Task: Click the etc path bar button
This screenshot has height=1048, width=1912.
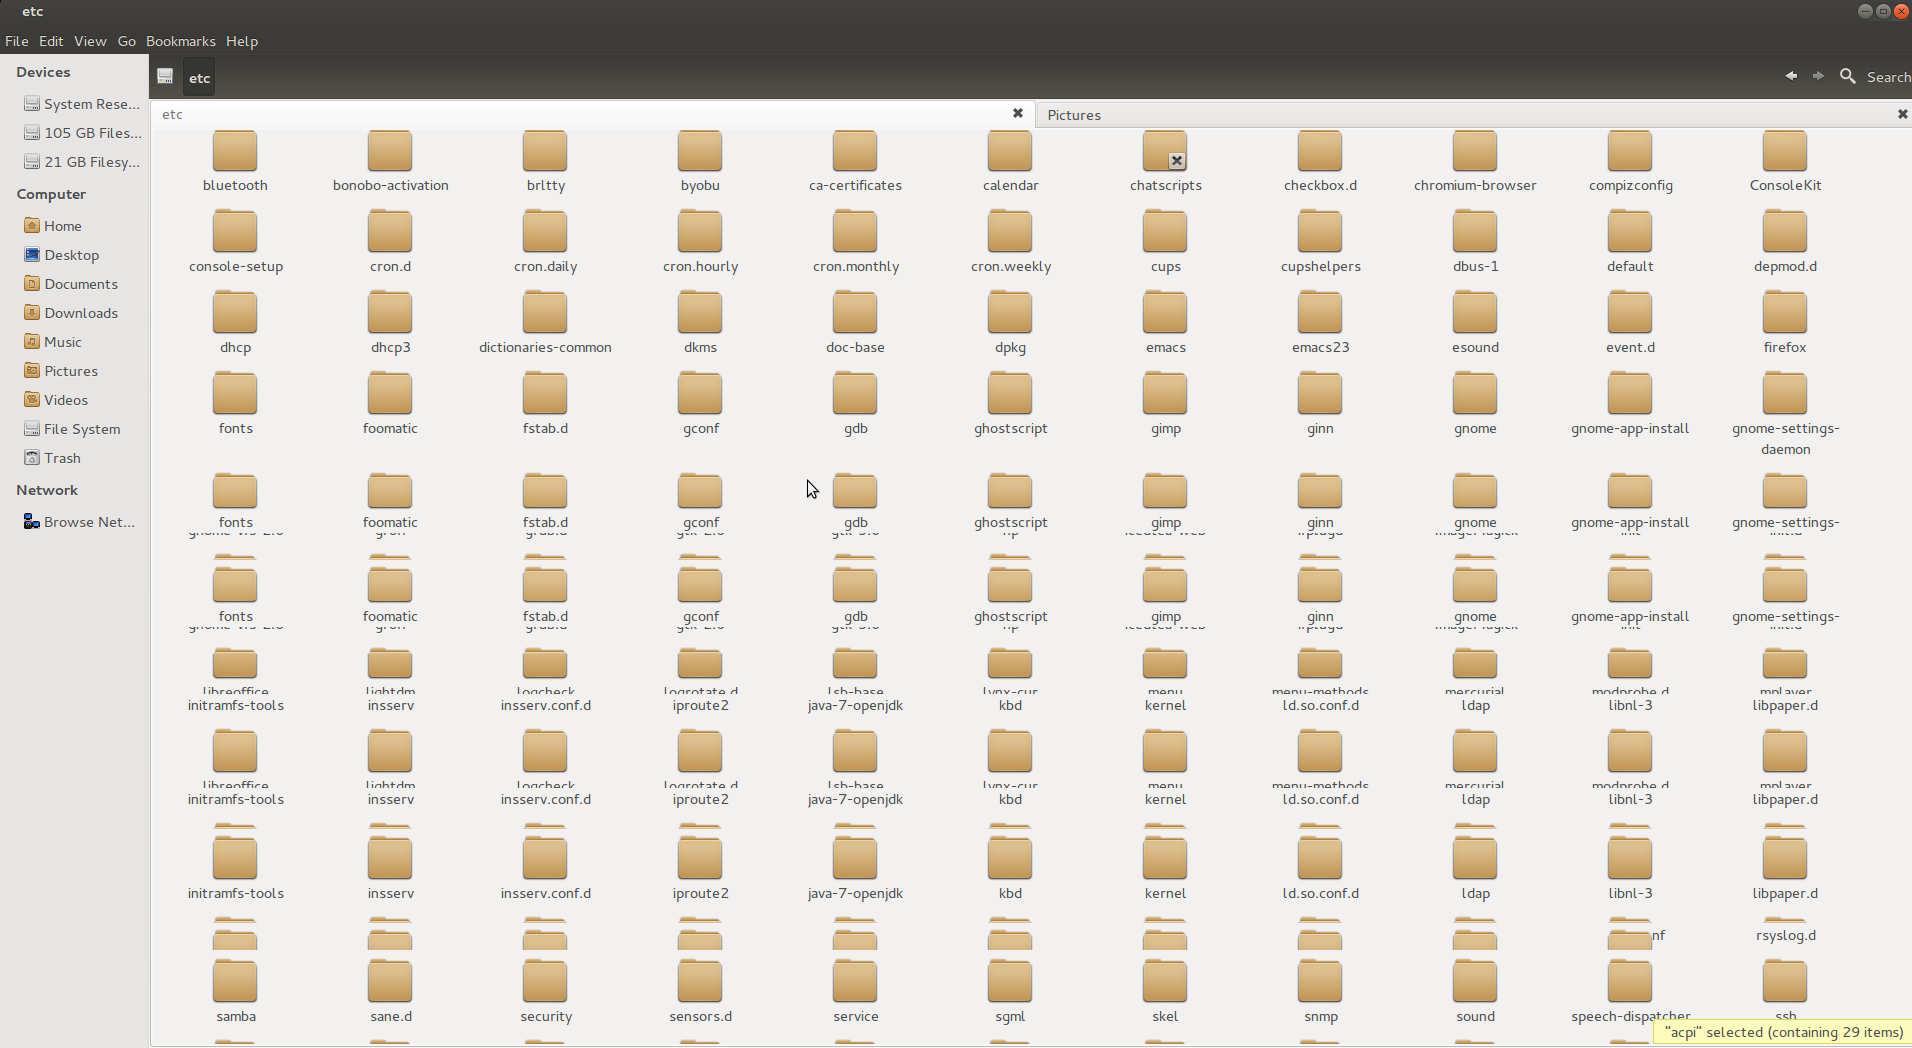Action: [200, 78]
